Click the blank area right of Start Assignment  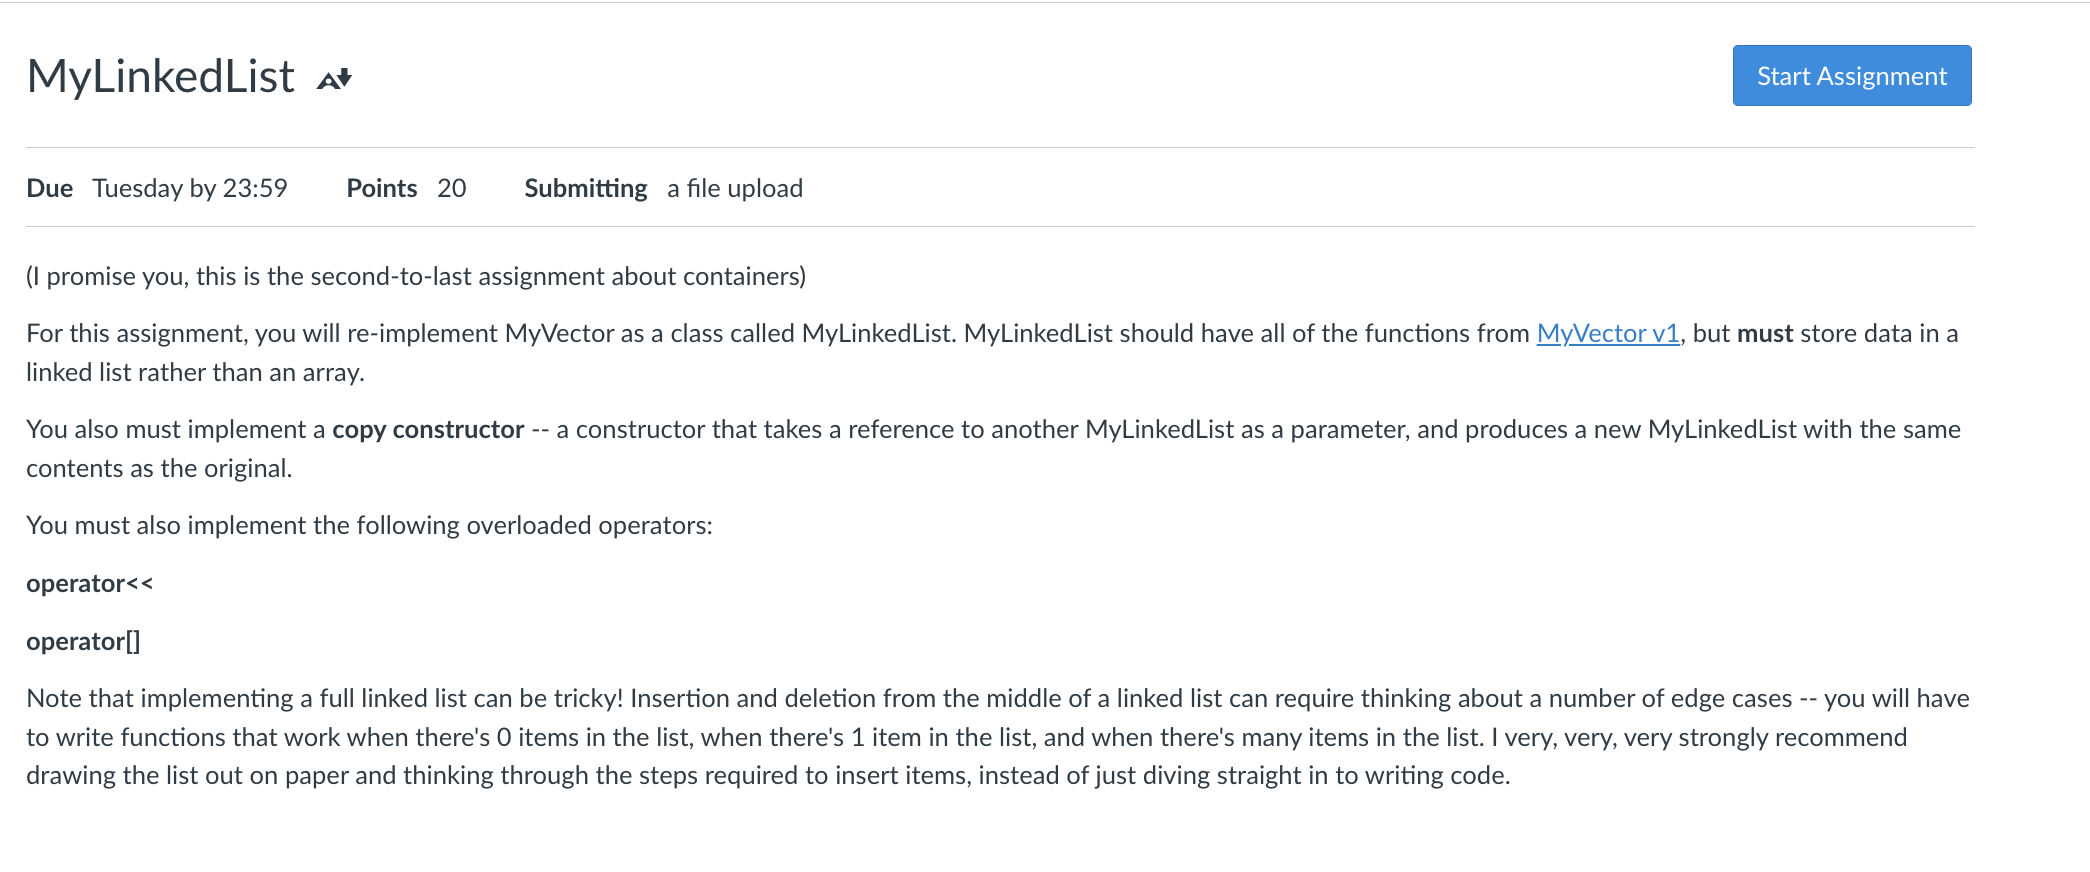2030,75
